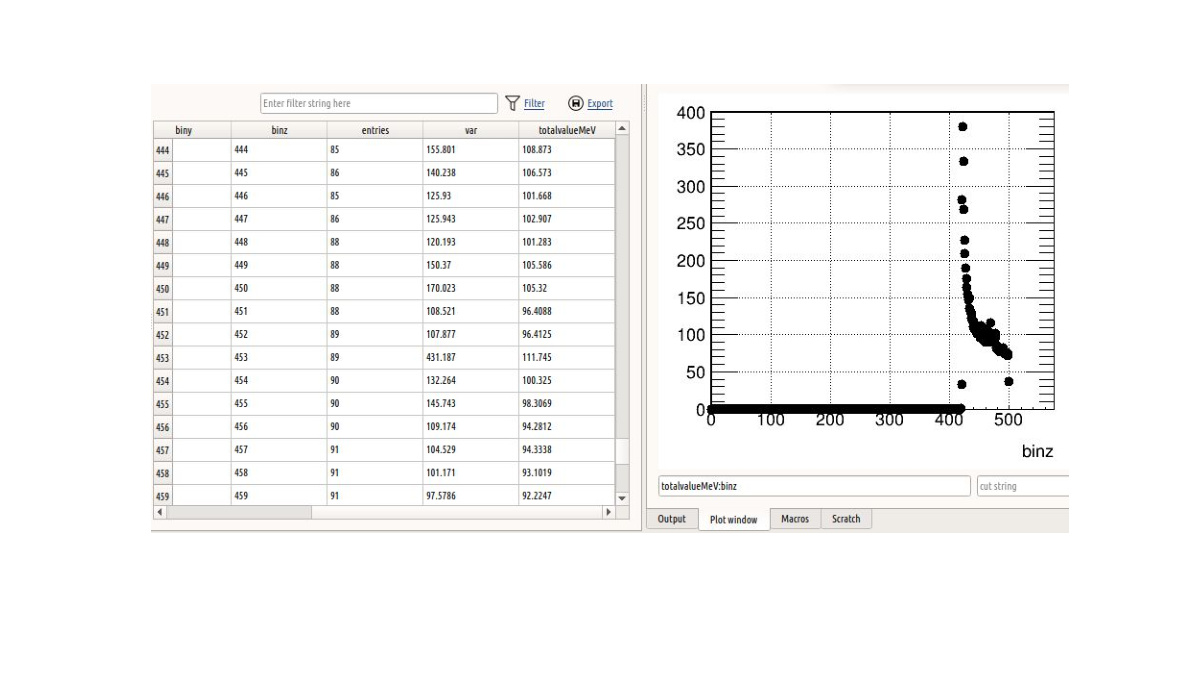Switch to the Output tab

(x=672, y=519)
